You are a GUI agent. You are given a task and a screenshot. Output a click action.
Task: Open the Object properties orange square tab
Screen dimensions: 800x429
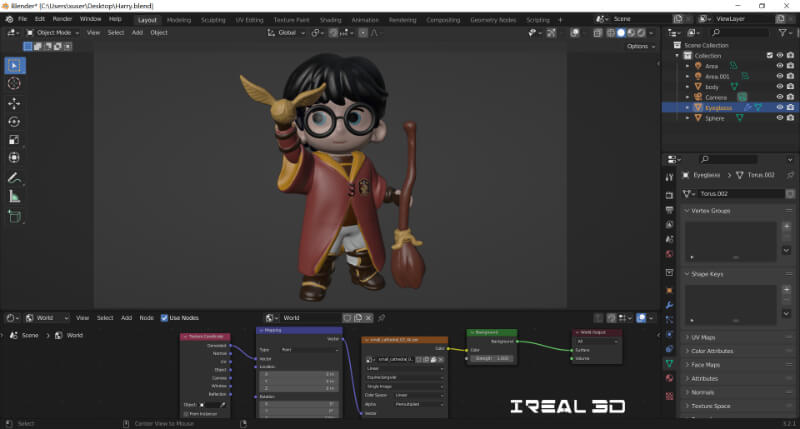click(x=669, y=290)
